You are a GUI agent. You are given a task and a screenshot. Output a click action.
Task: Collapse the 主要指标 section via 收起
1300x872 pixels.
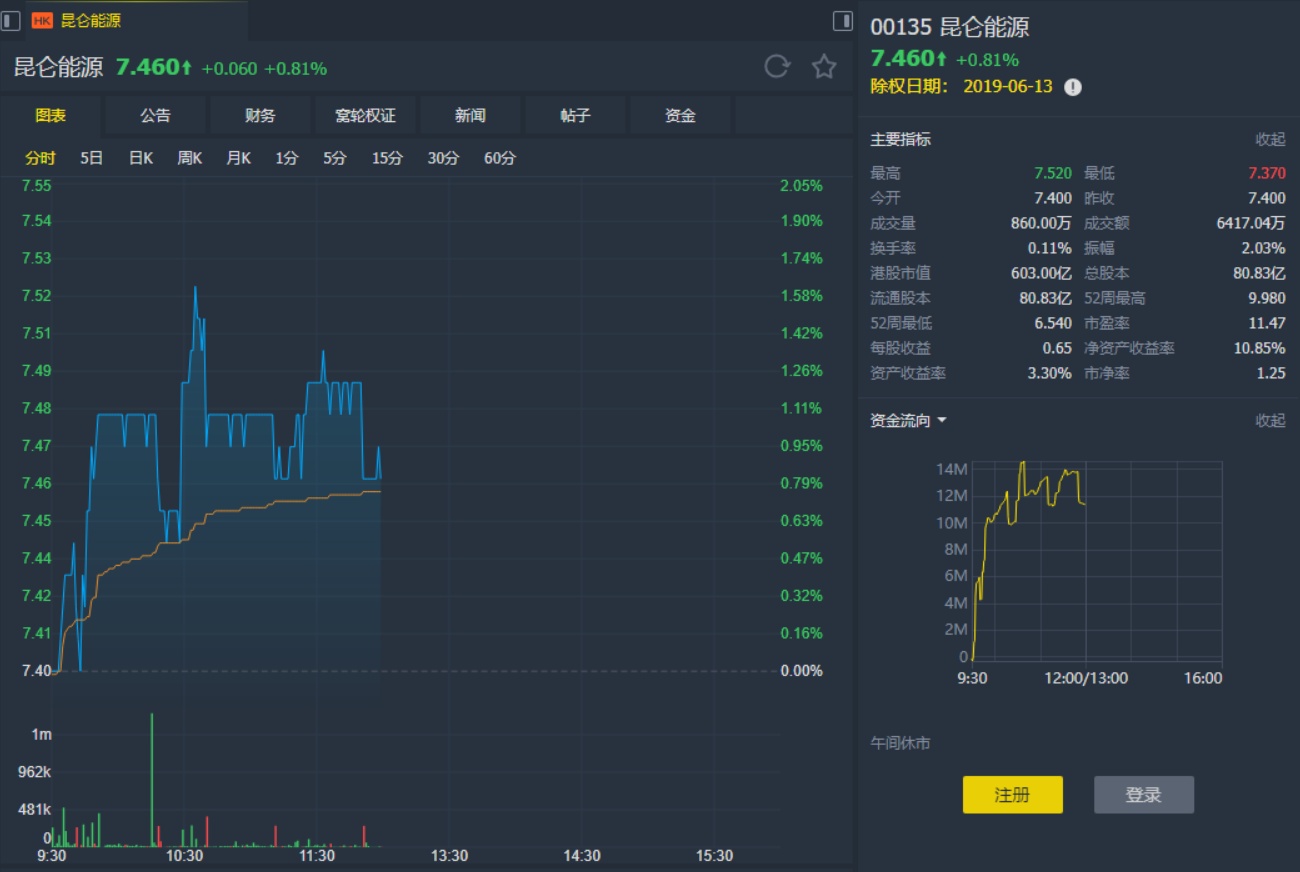(1270, 140)
